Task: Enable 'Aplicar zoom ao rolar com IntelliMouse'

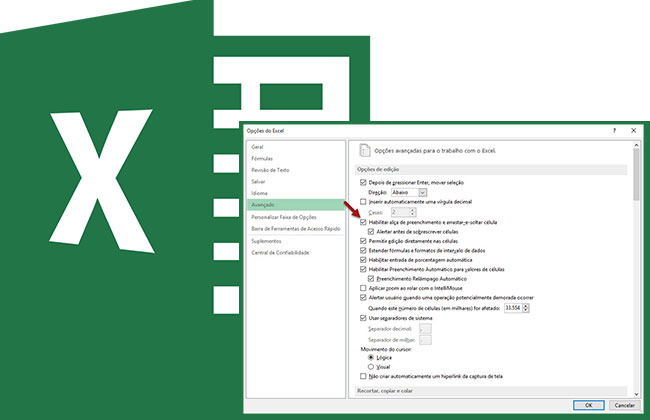Action: 363,288
